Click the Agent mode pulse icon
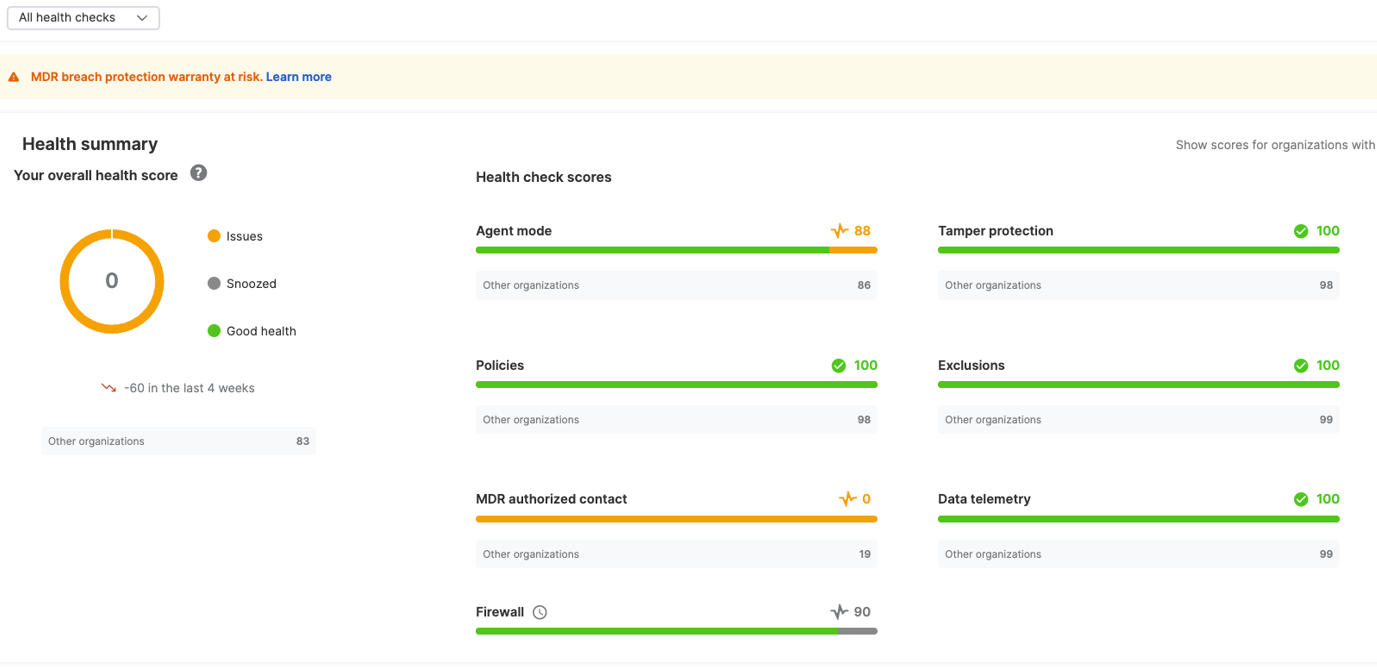The image size is (1377, 670). 839,231
